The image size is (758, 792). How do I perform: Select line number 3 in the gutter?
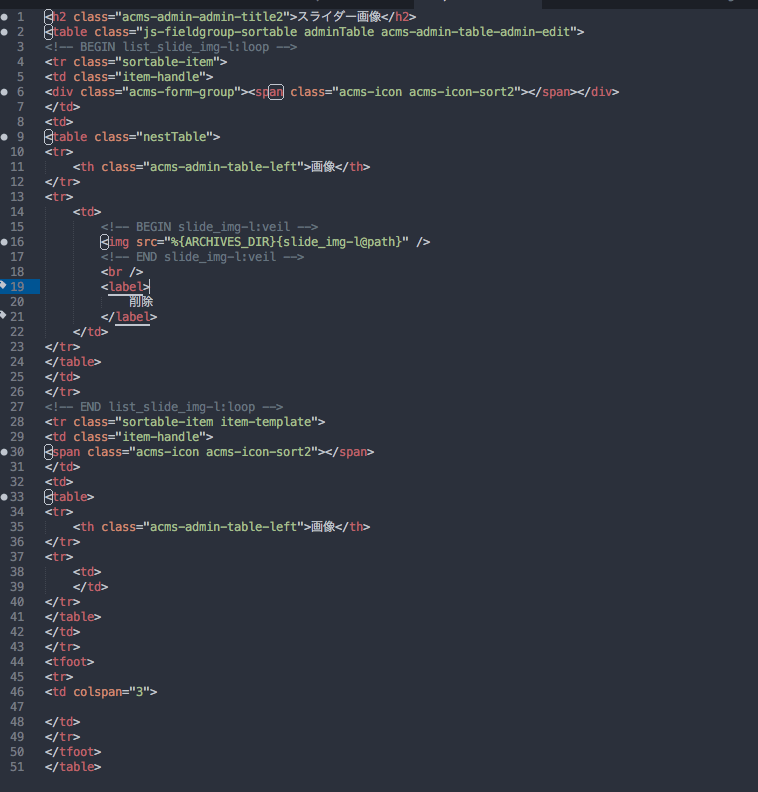(20, 47)
